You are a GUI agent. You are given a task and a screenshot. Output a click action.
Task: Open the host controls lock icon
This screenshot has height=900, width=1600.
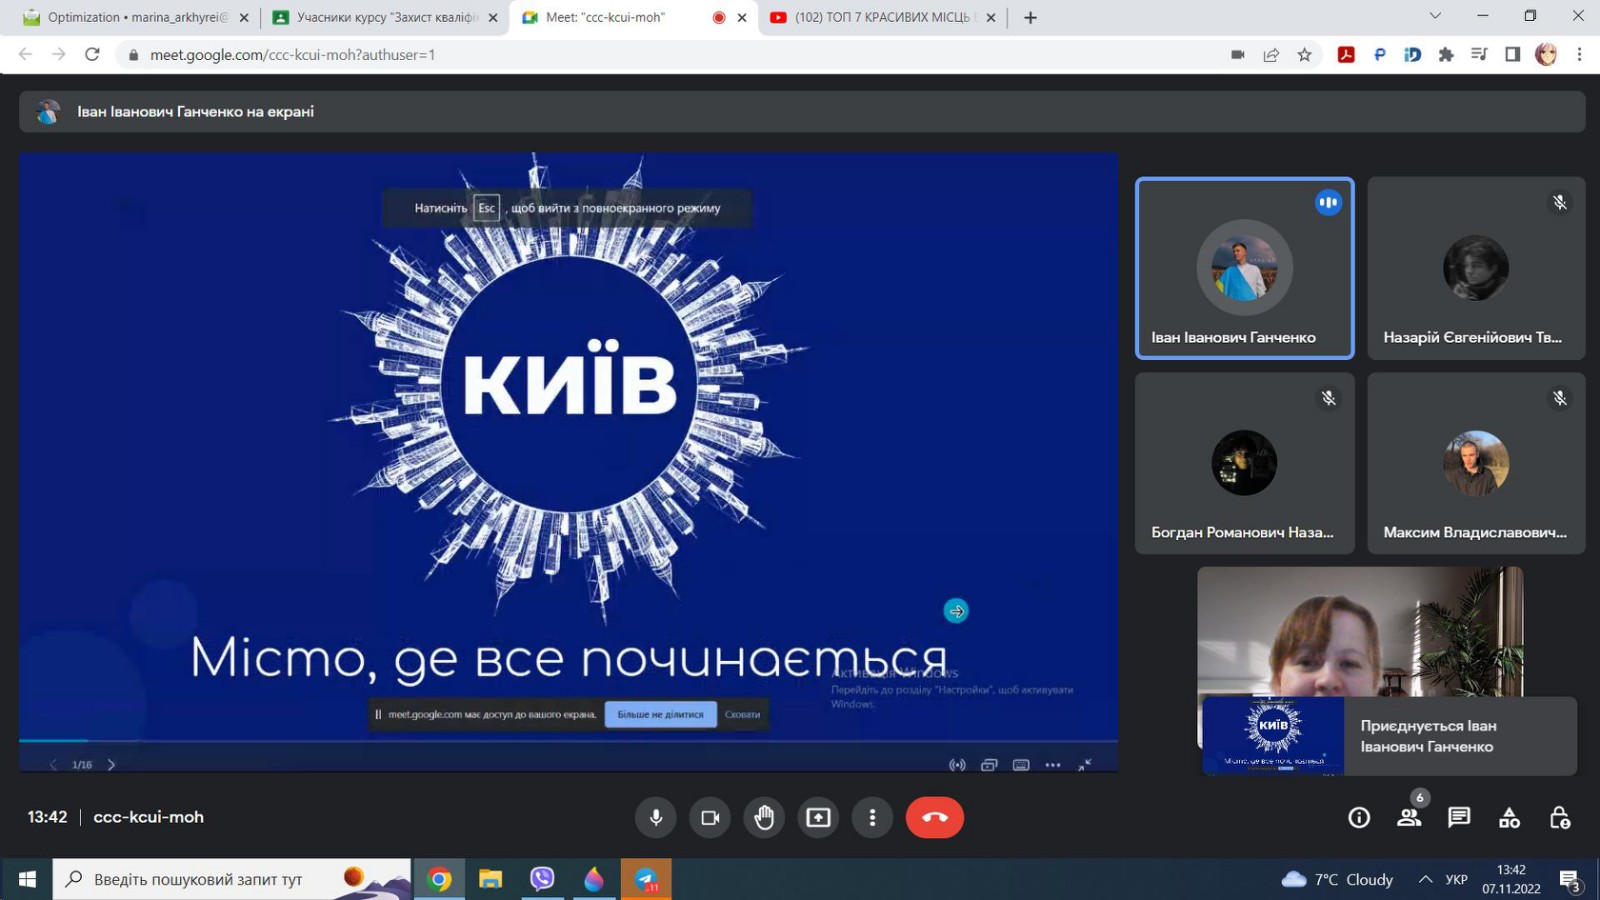coord(1559,817)
